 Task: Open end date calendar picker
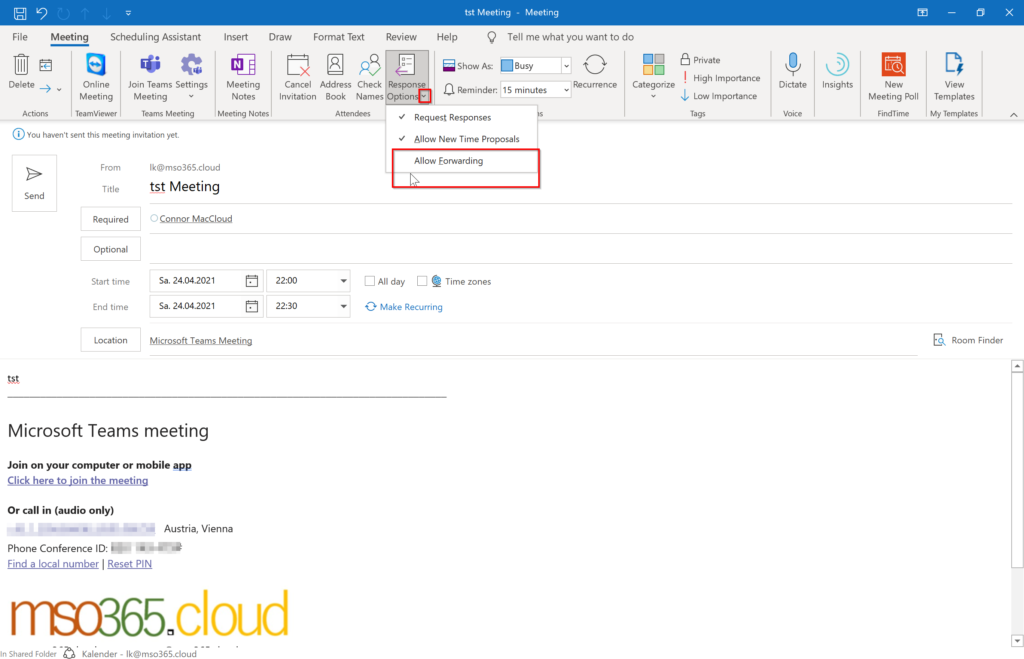251,306
